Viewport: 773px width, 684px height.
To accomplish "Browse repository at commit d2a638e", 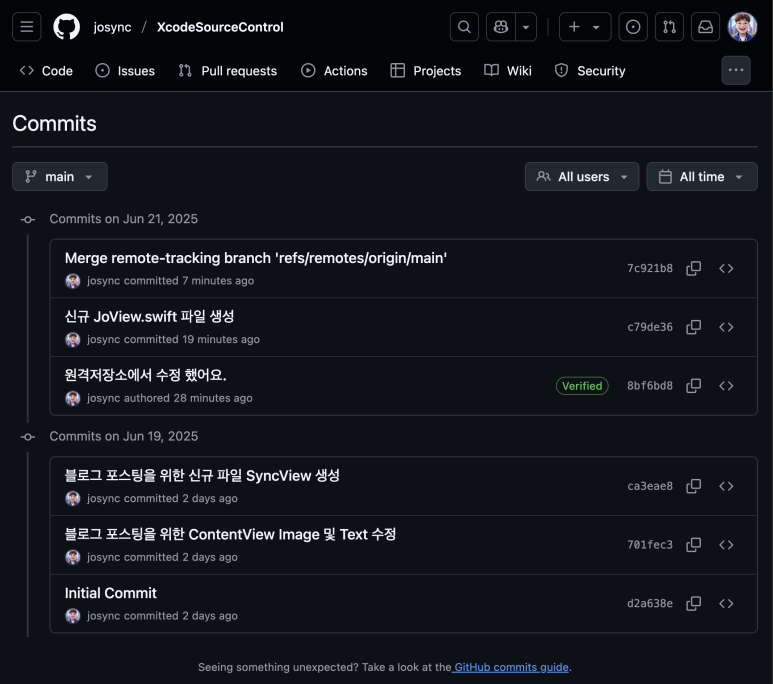I will 726,604.
